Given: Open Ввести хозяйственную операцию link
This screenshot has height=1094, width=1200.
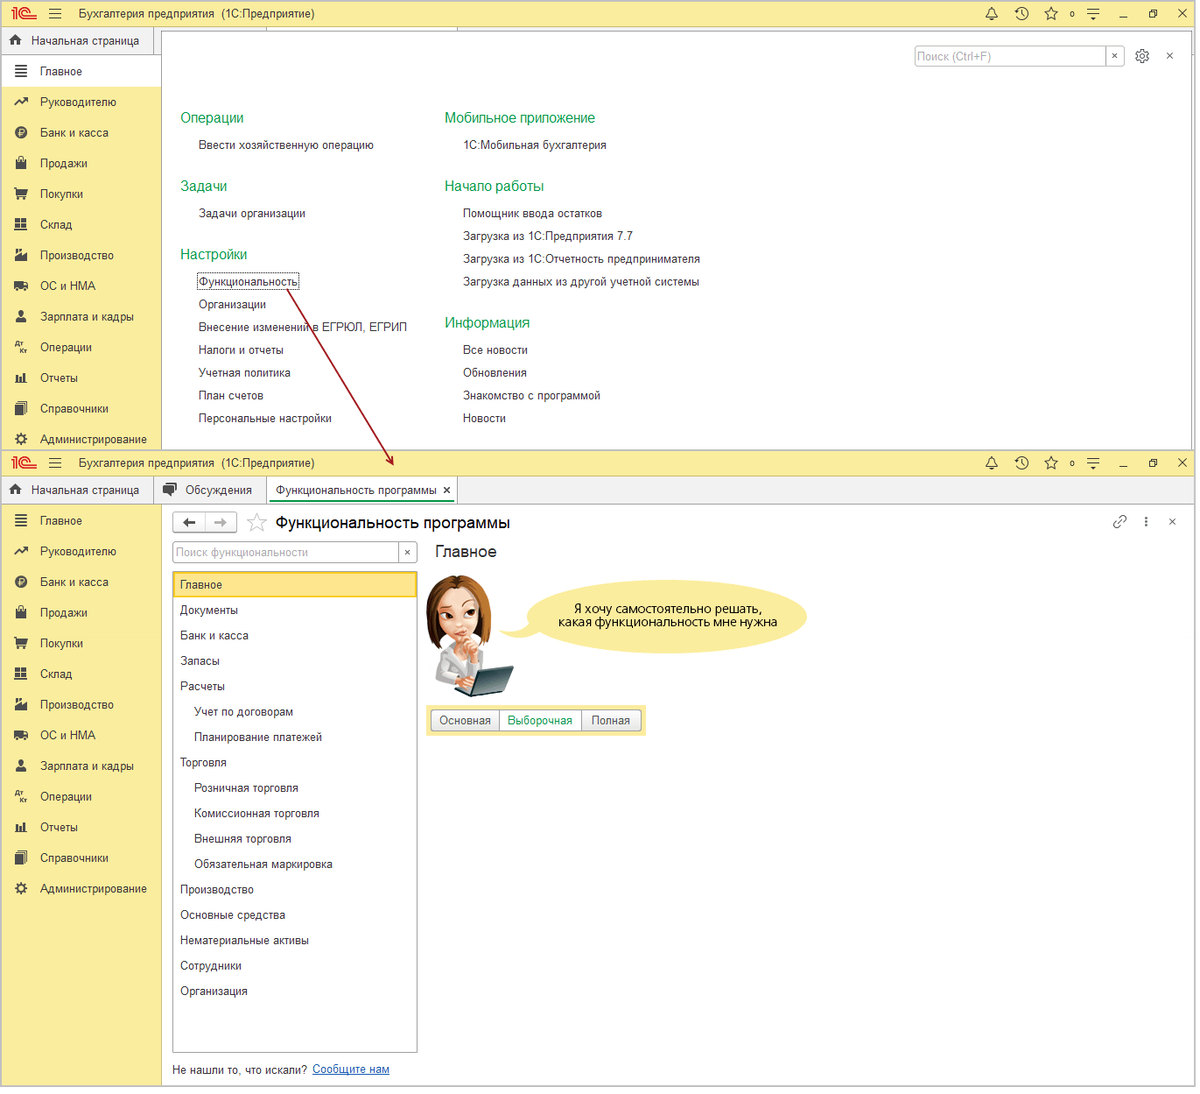Looking at the screenshot, I should pyautogui.click(x=286, y=145).
